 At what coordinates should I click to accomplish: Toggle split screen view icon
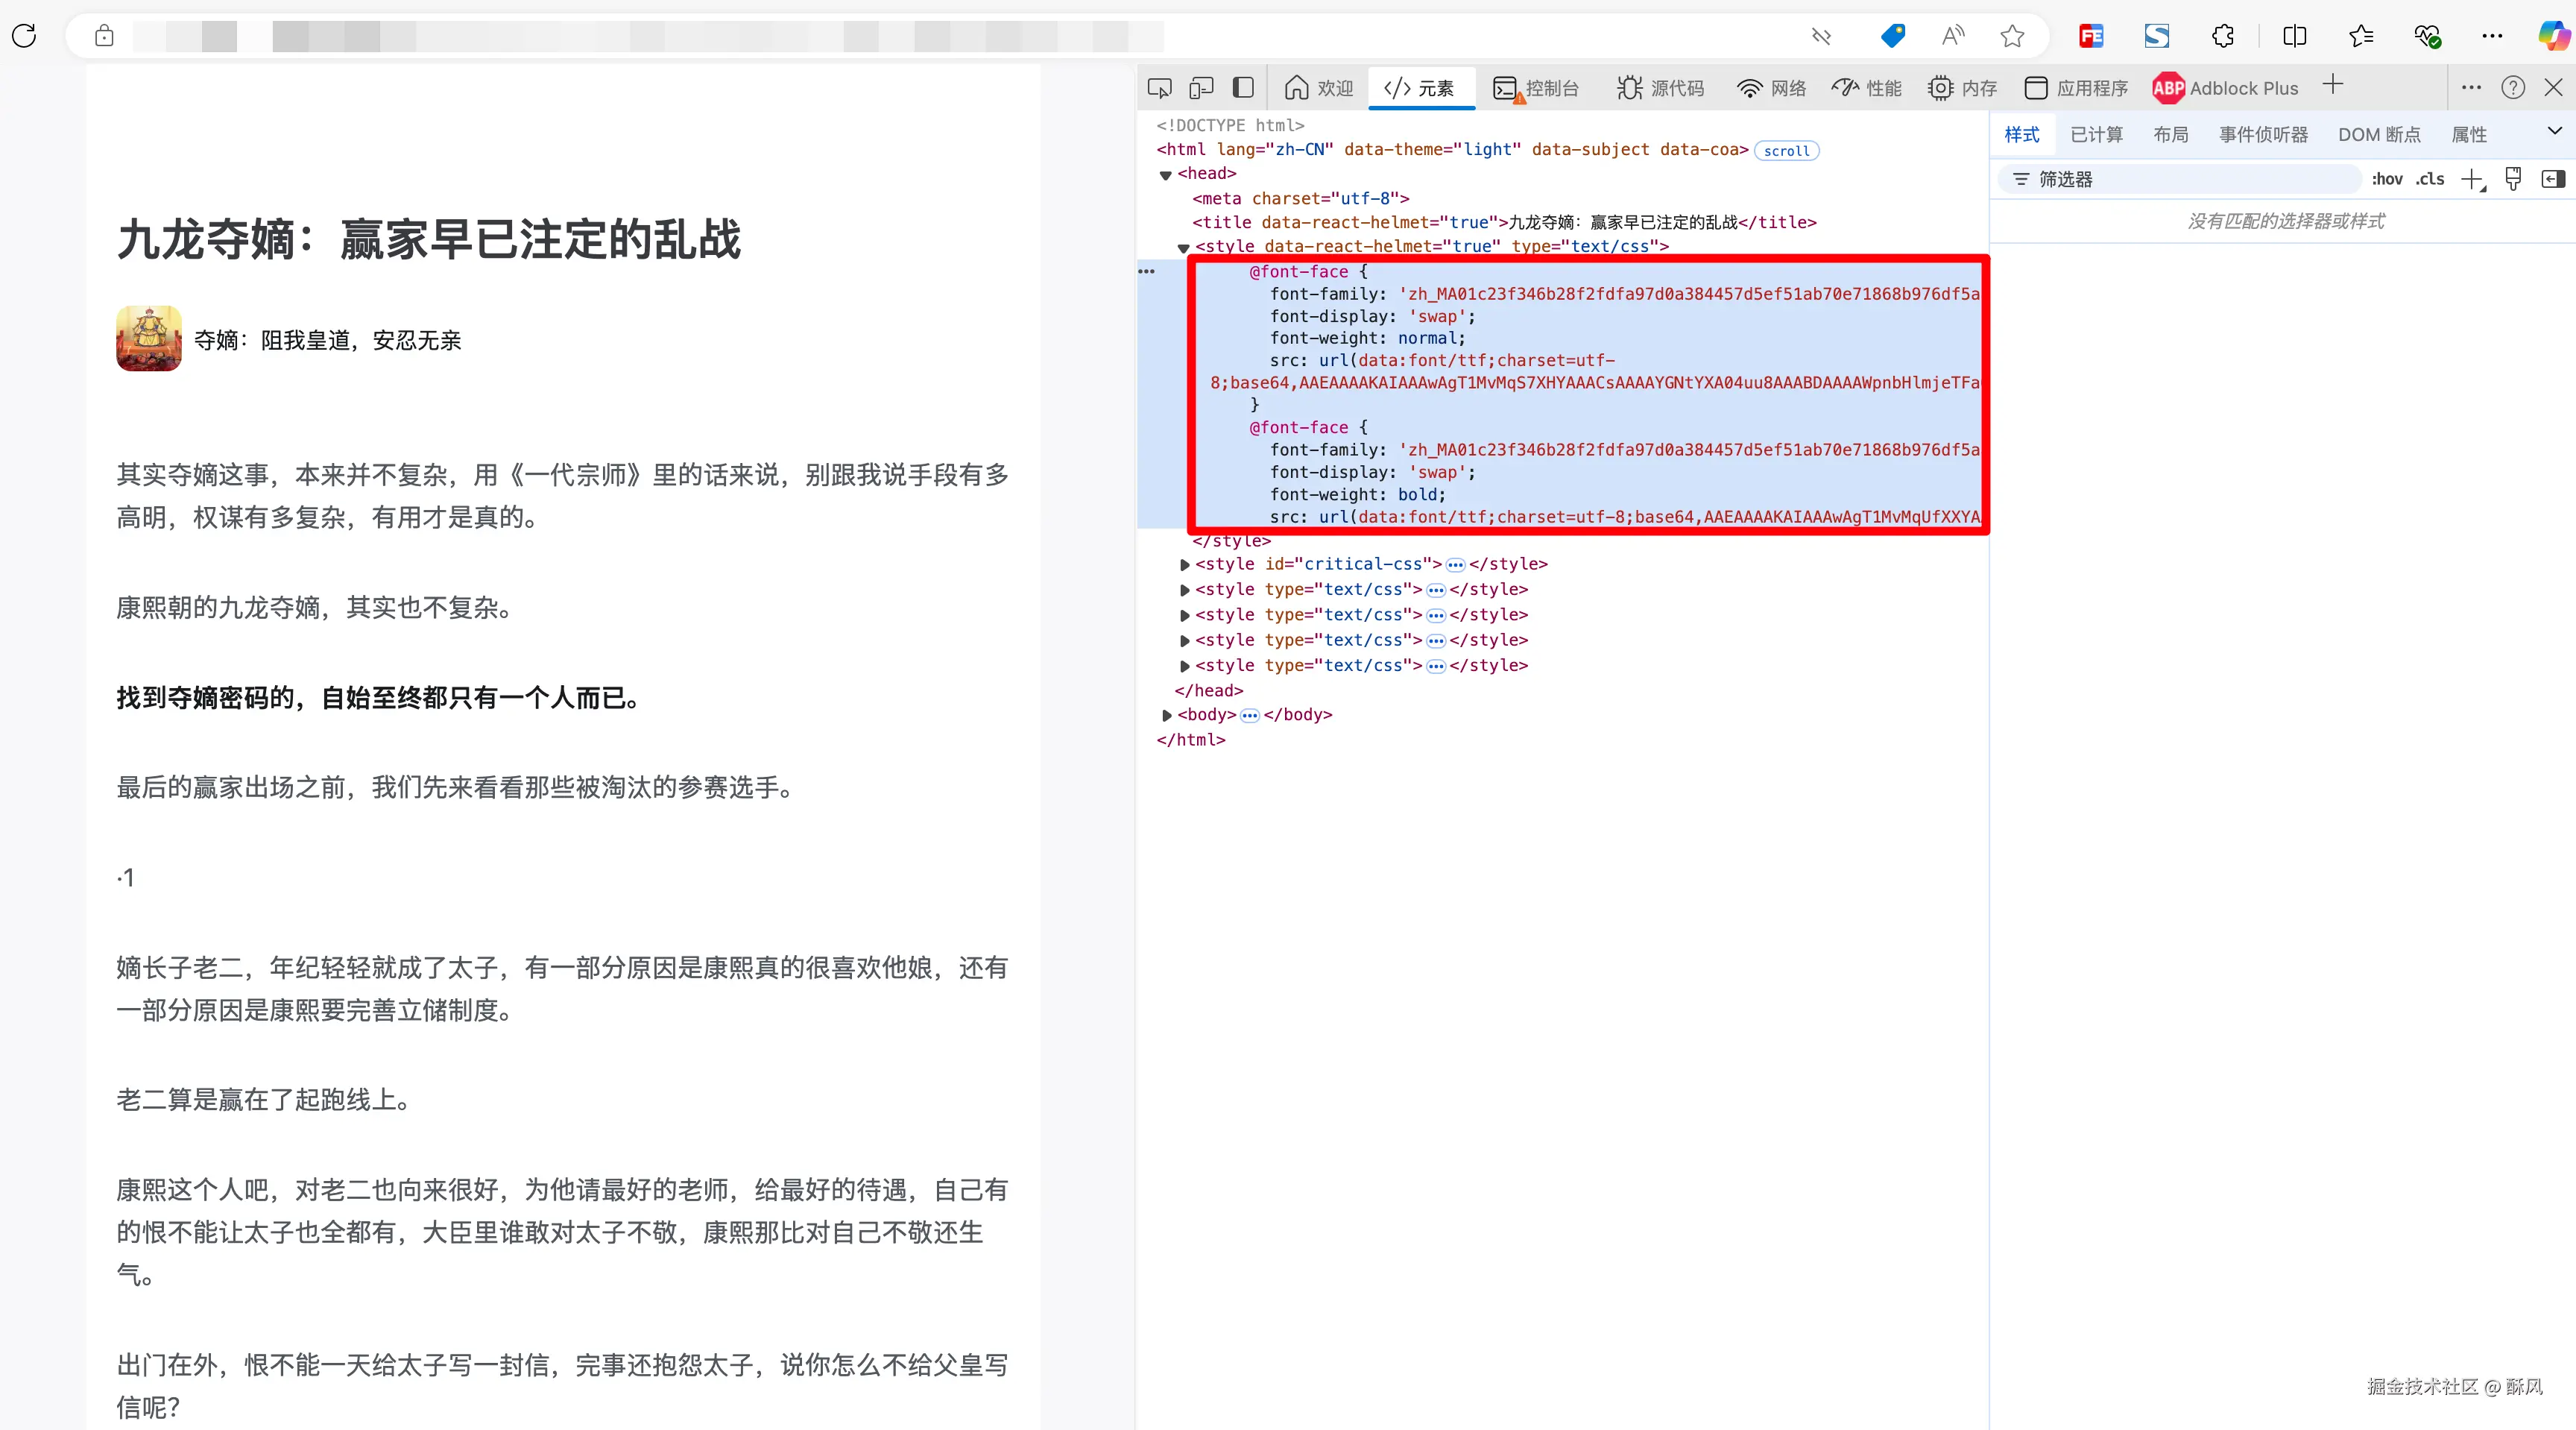[2294, 36]
